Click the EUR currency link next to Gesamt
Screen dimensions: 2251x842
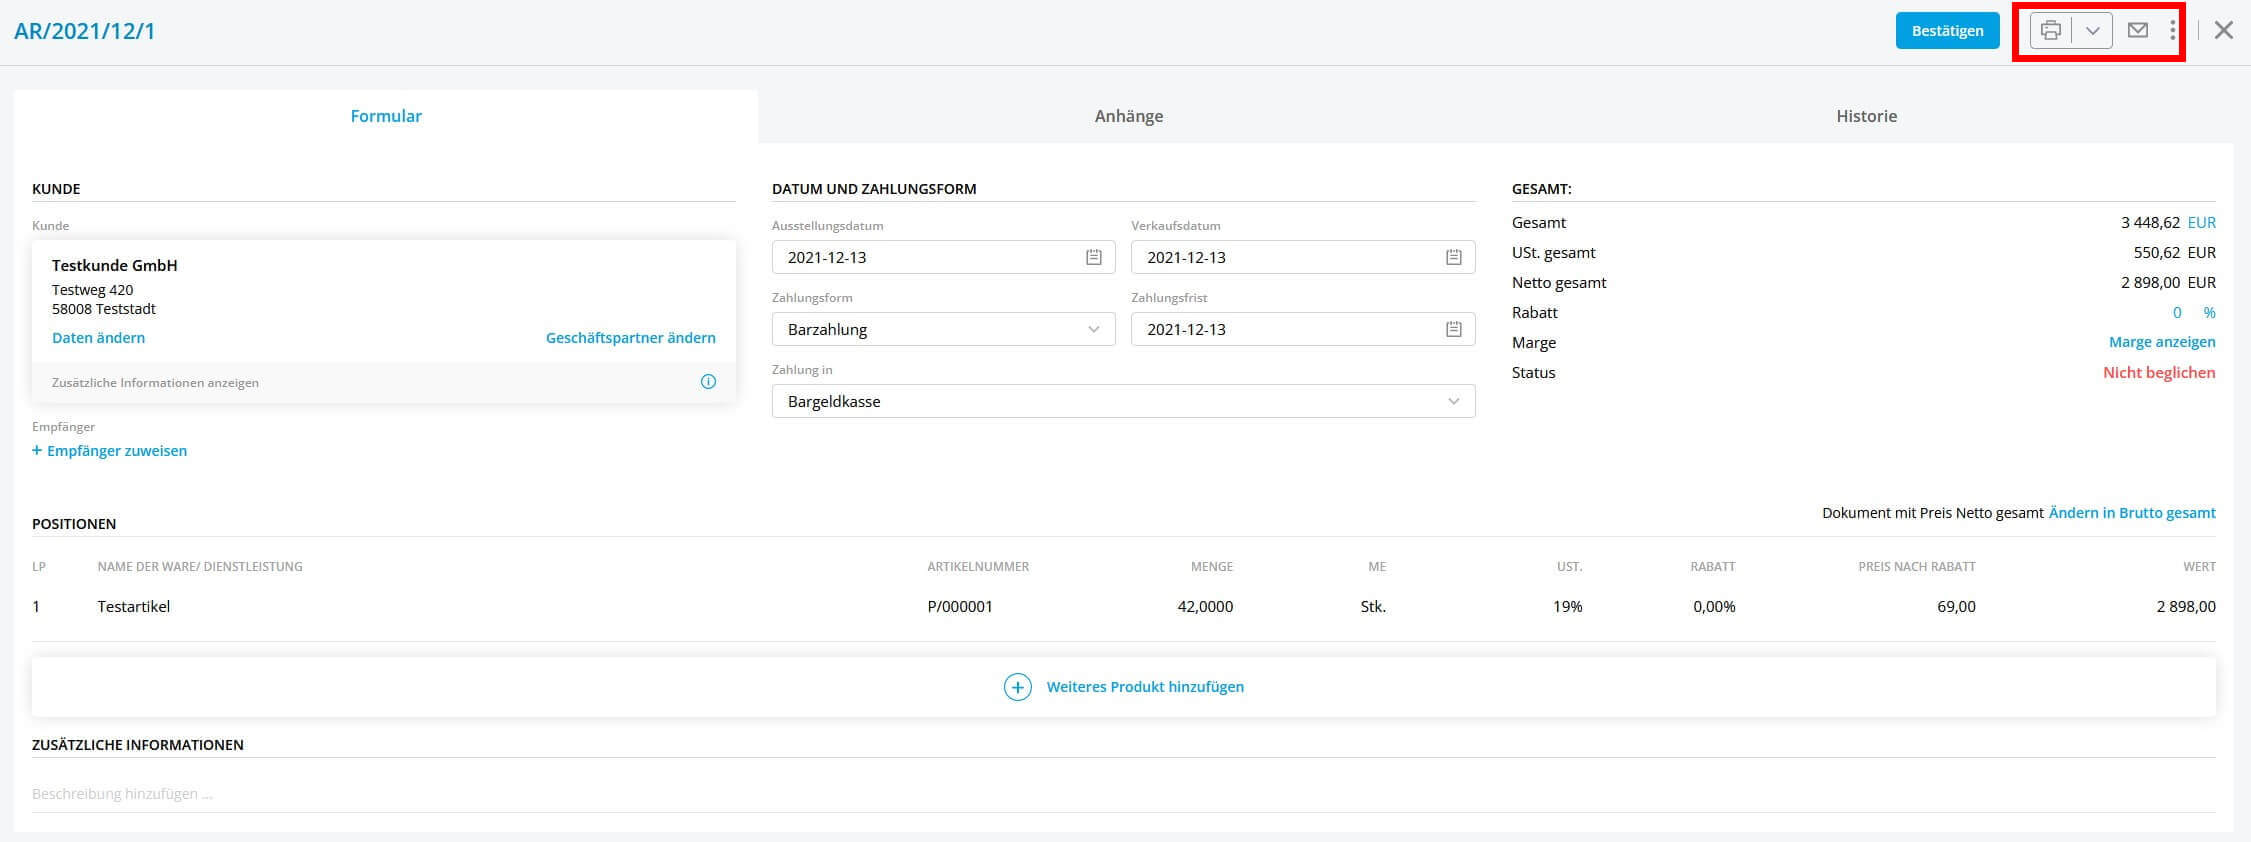pos(2202,223)
